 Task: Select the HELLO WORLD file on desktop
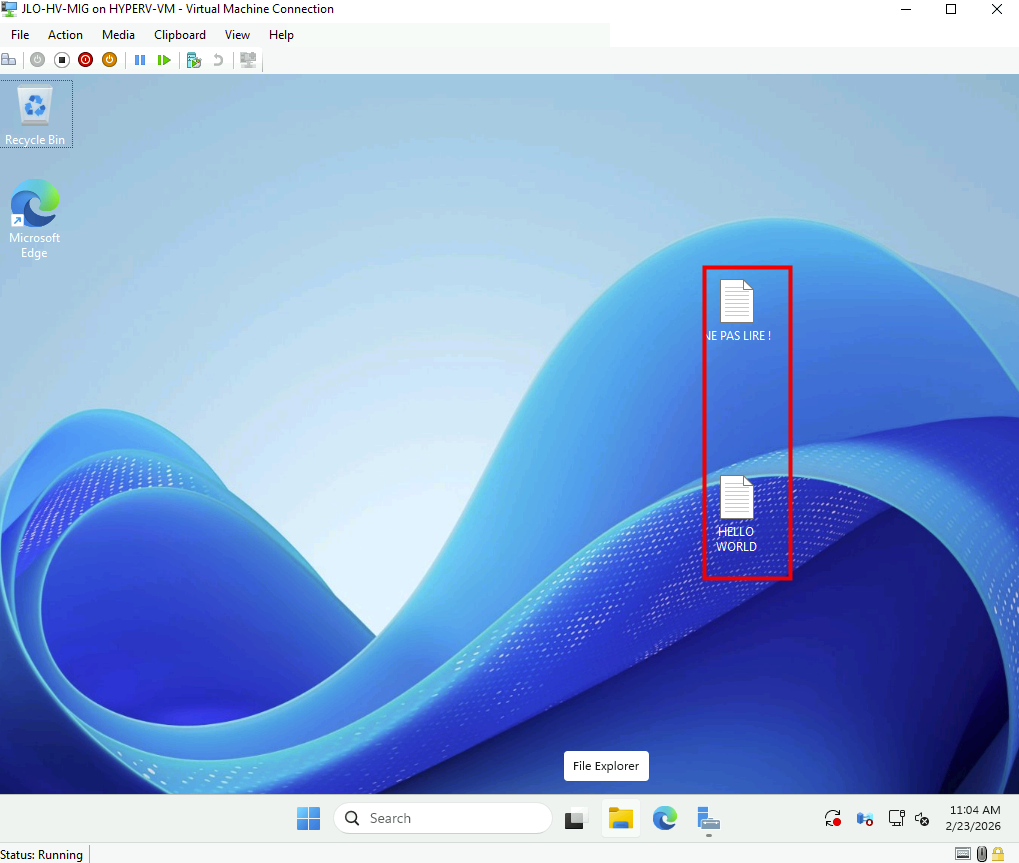(x=737, y=512)
